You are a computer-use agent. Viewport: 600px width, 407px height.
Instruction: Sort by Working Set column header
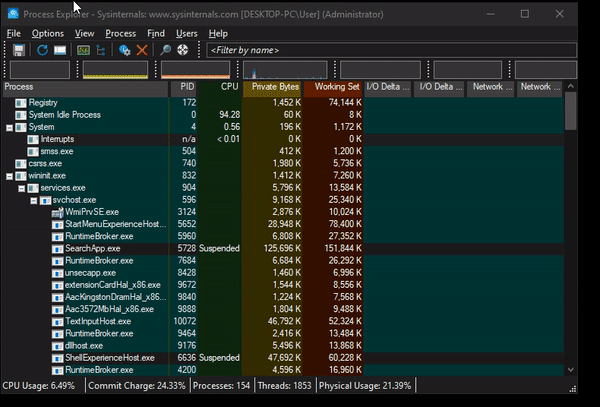tap(333, 87)
